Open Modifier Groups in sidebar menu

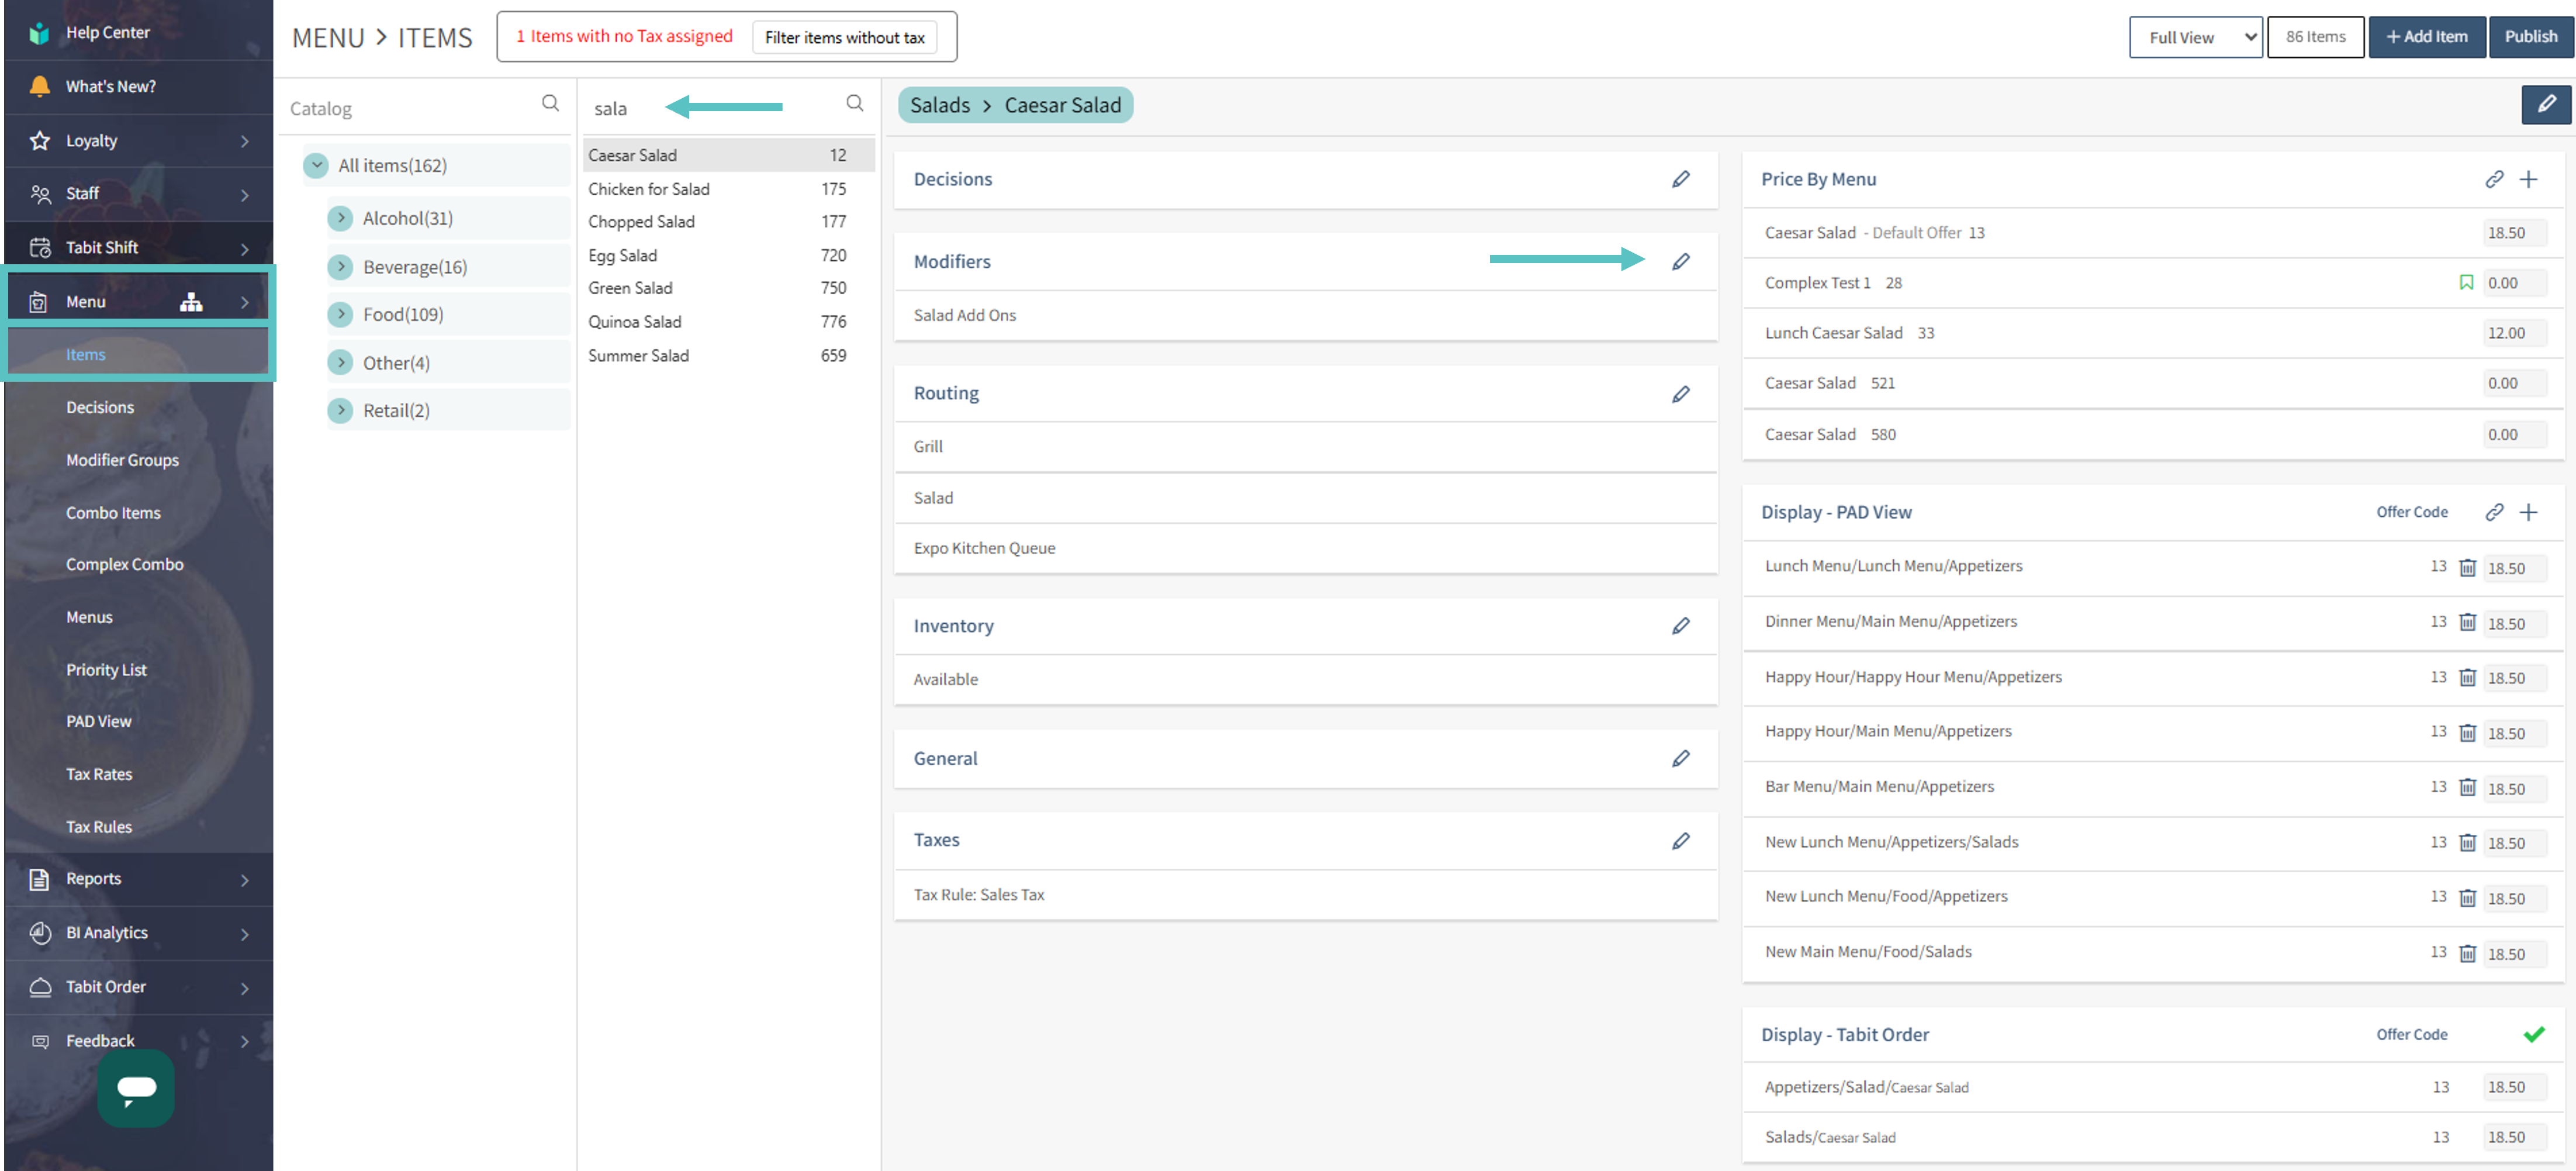pyautogui.click(x=122, y=460)
